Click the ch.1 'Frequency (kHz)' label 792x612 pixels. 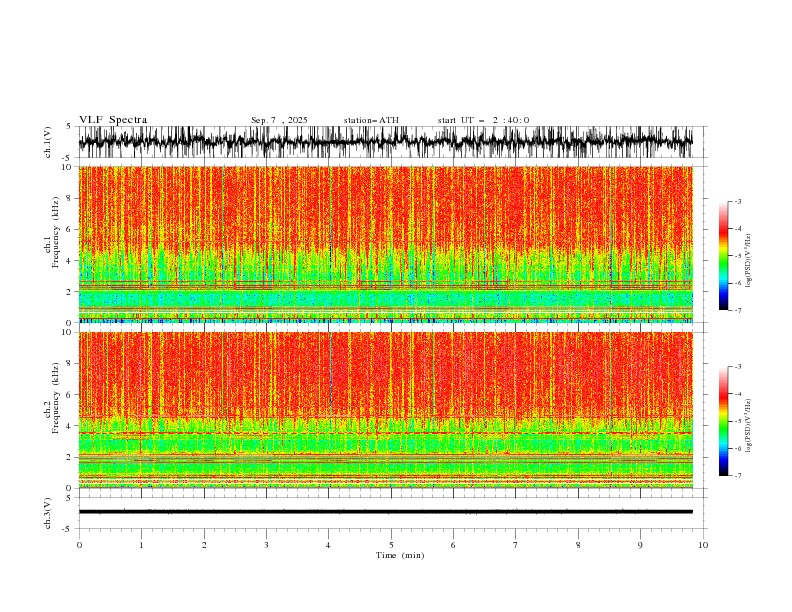pyautogui.click(x=56, y=233)
